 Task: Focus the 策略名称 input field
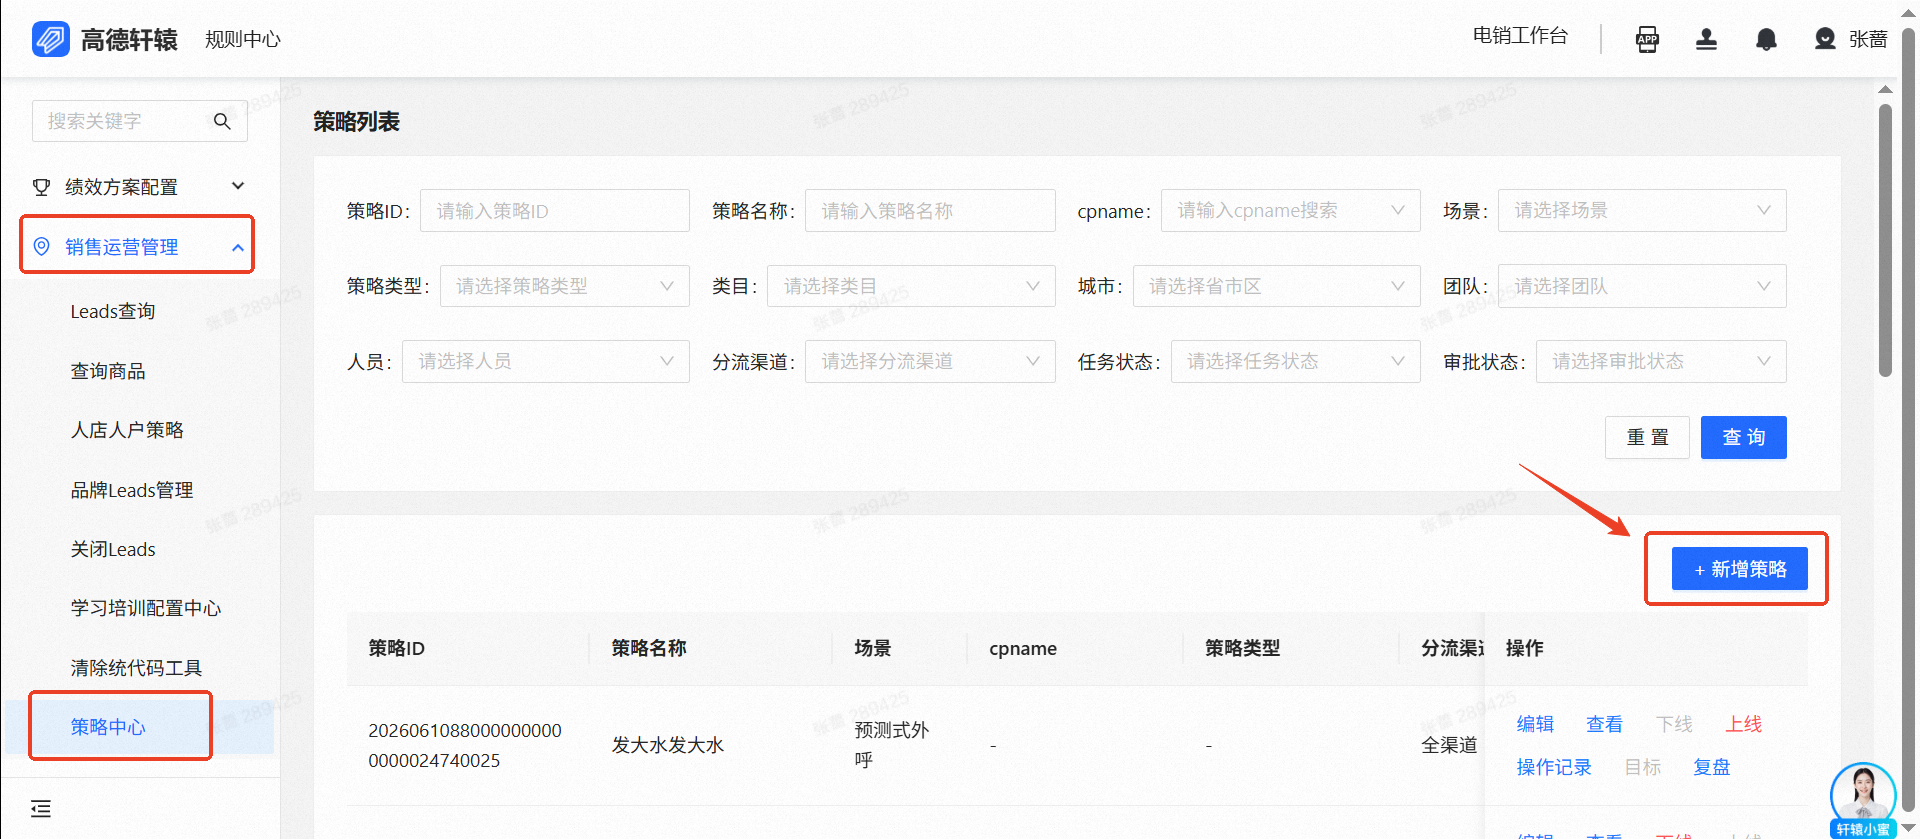930,211
